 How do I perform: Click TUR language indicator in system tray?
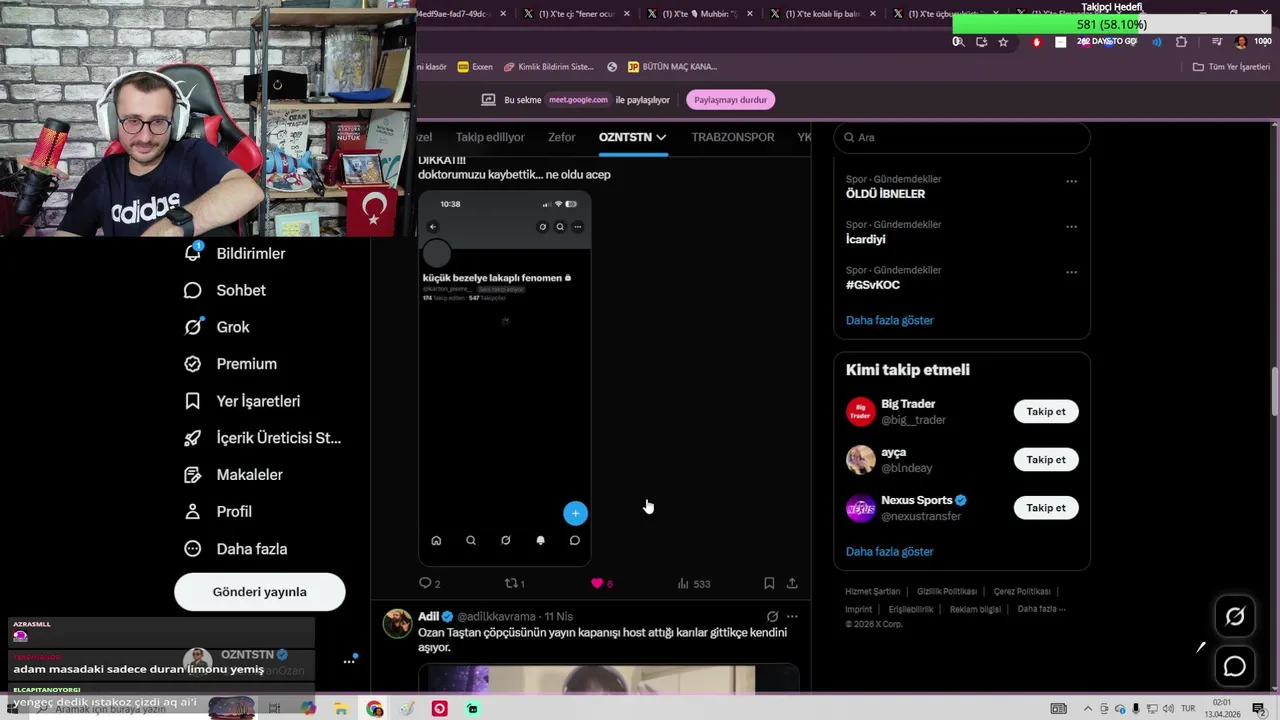1190,709
